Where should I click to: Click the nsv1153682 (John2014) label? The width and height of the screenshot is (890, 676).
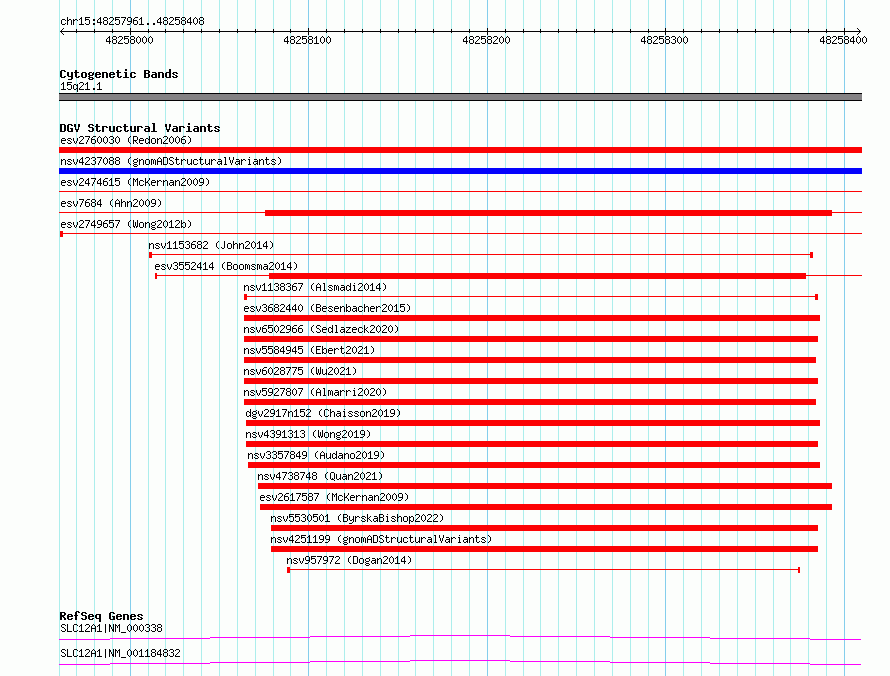click(x=211, y=245)
